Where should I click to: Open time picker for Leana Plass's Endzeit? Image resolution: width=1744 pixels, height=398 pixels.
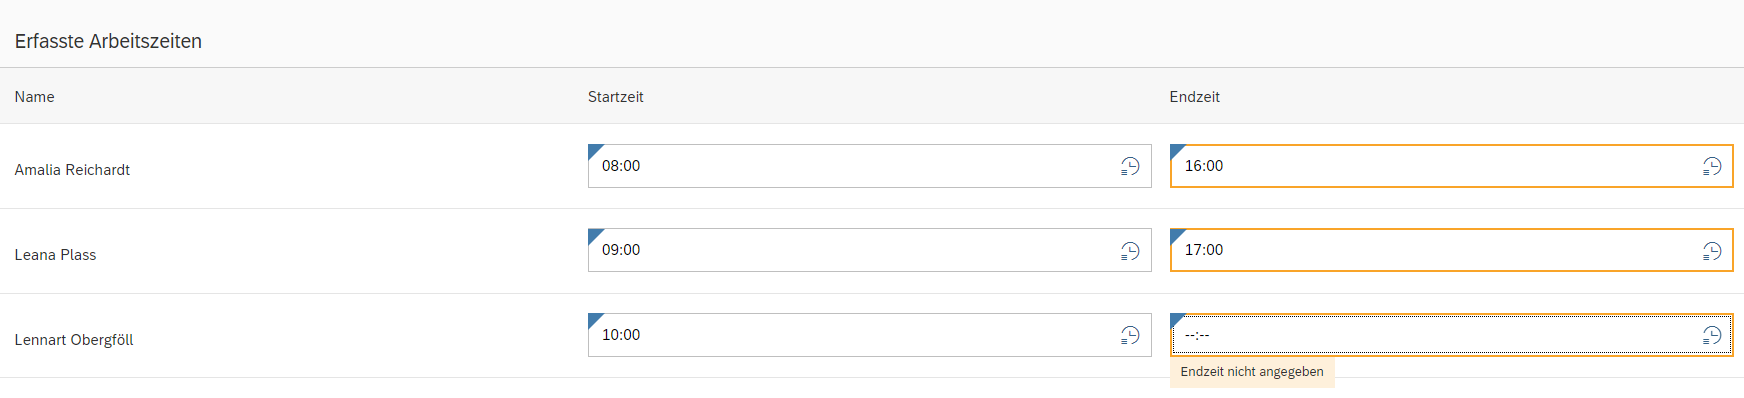click(1712, 251)
